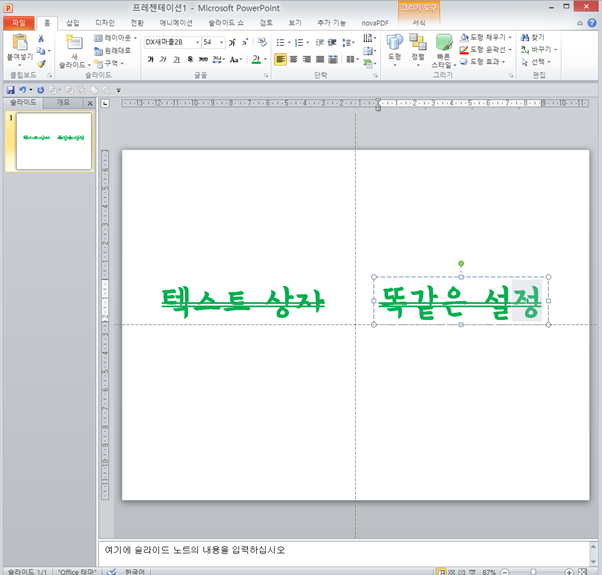This screenshot has width=602, height=575.
Task: Click the Cut scissors icon
Action: 41,38
